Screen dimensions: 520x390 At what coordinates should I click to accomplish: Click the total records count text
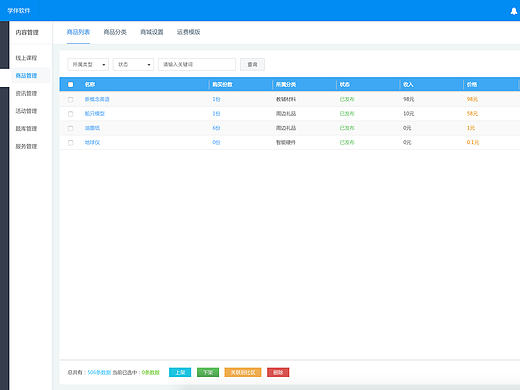coord(99,372)
